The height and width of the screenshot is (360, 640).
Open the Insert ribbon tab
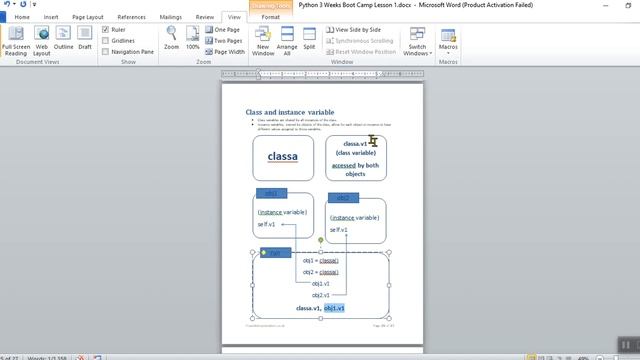point(51,17)
